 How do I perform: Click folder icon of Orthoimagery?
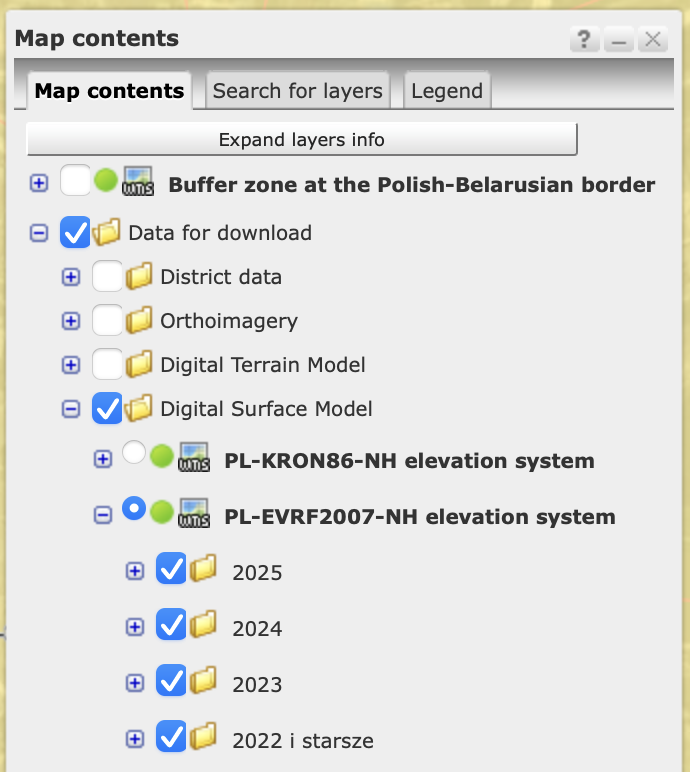click(x=139, y=320)
